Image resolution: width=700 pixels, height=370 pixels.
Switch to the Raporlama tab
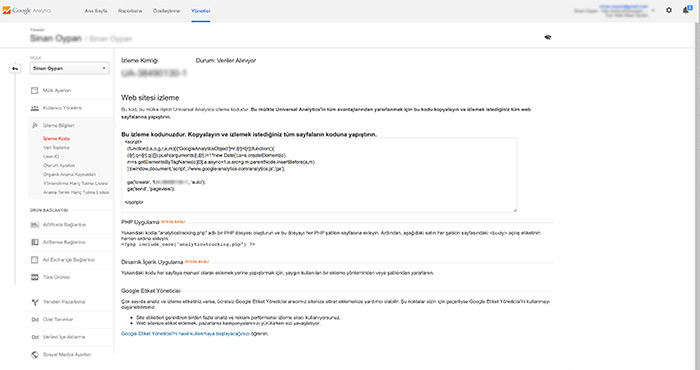[x=130, y=11]
